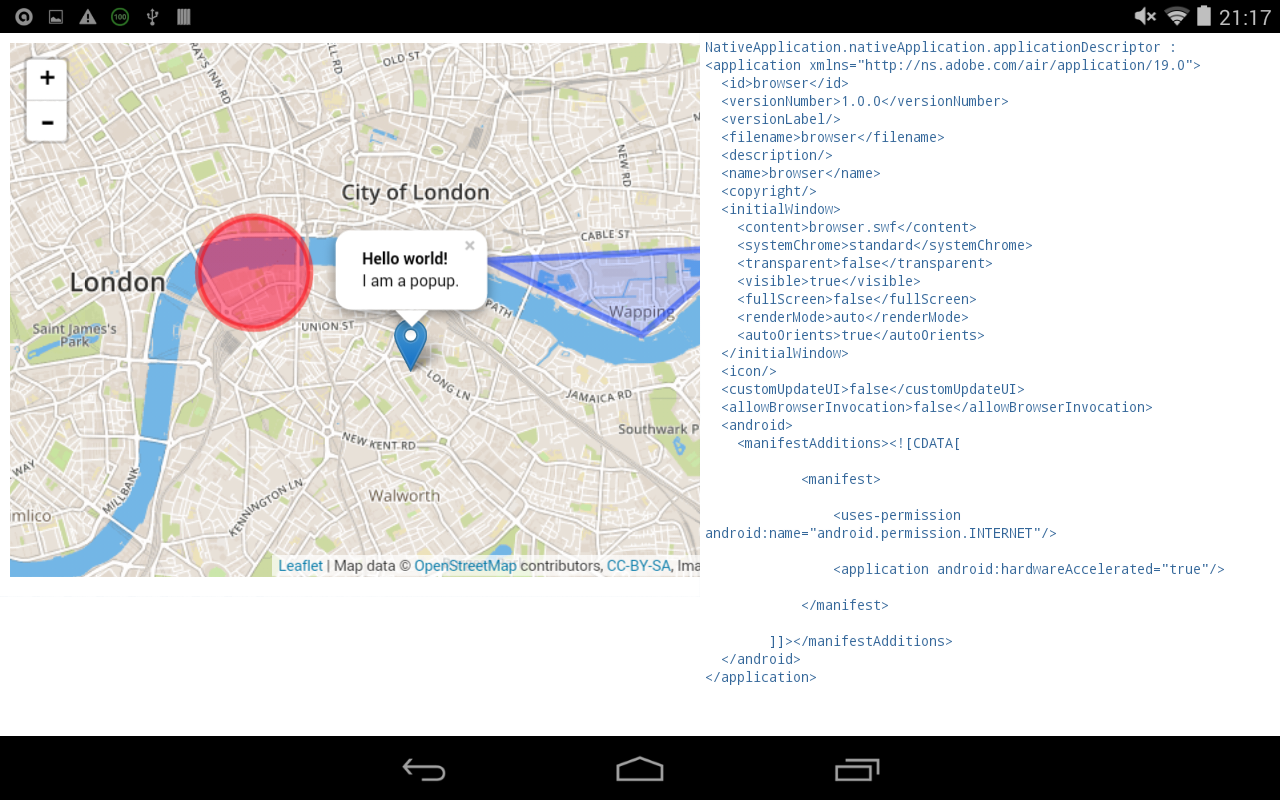1280x800 pixels.
Task: Tap the 'City of London' map label
Action: (415, 192)
